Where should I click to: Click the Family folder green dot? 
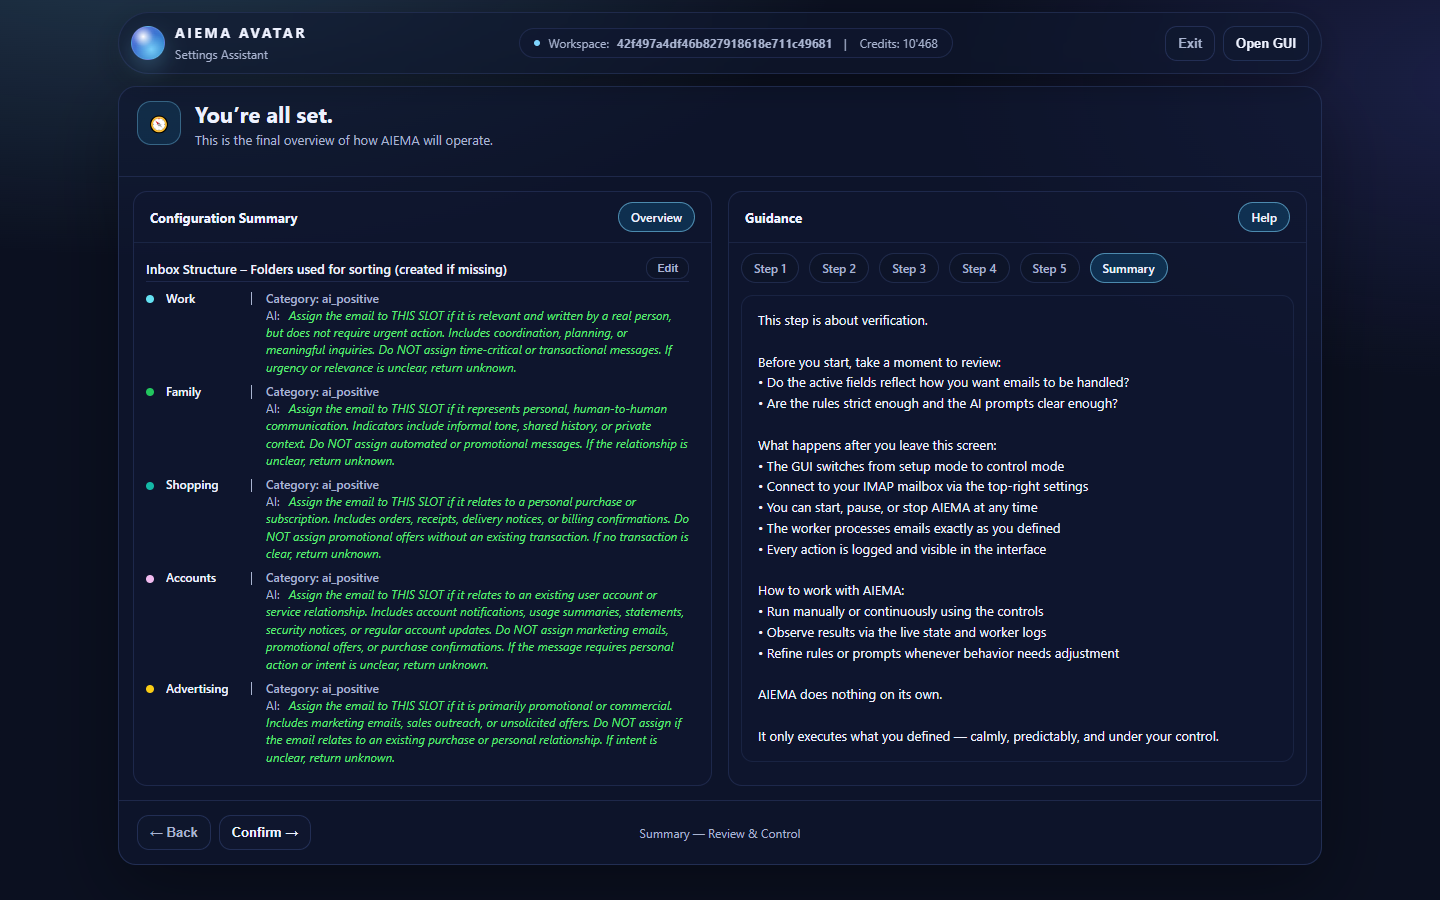click(150, 392)
